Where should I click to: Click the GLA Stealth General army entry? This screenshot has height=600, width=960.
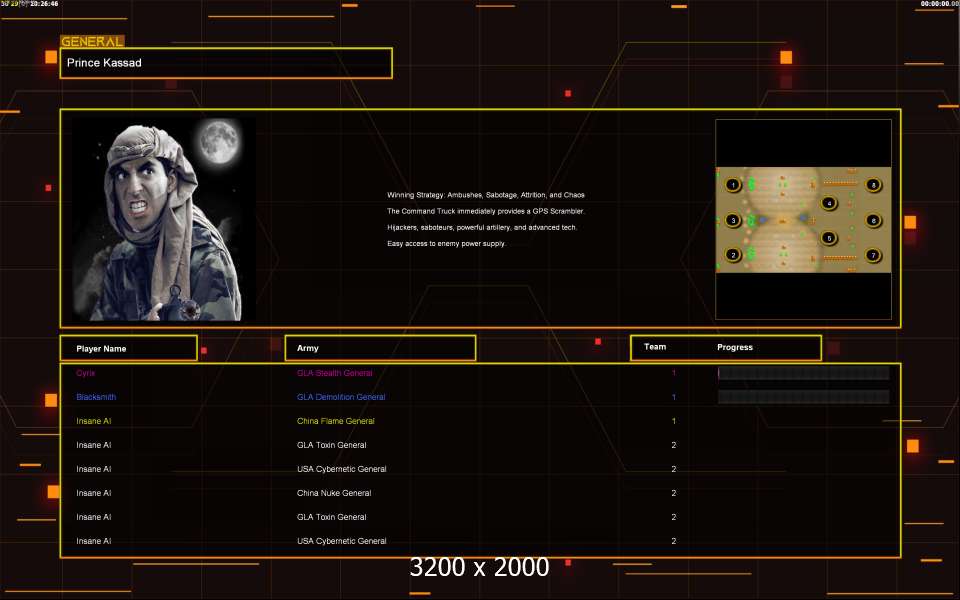(334, 373)
